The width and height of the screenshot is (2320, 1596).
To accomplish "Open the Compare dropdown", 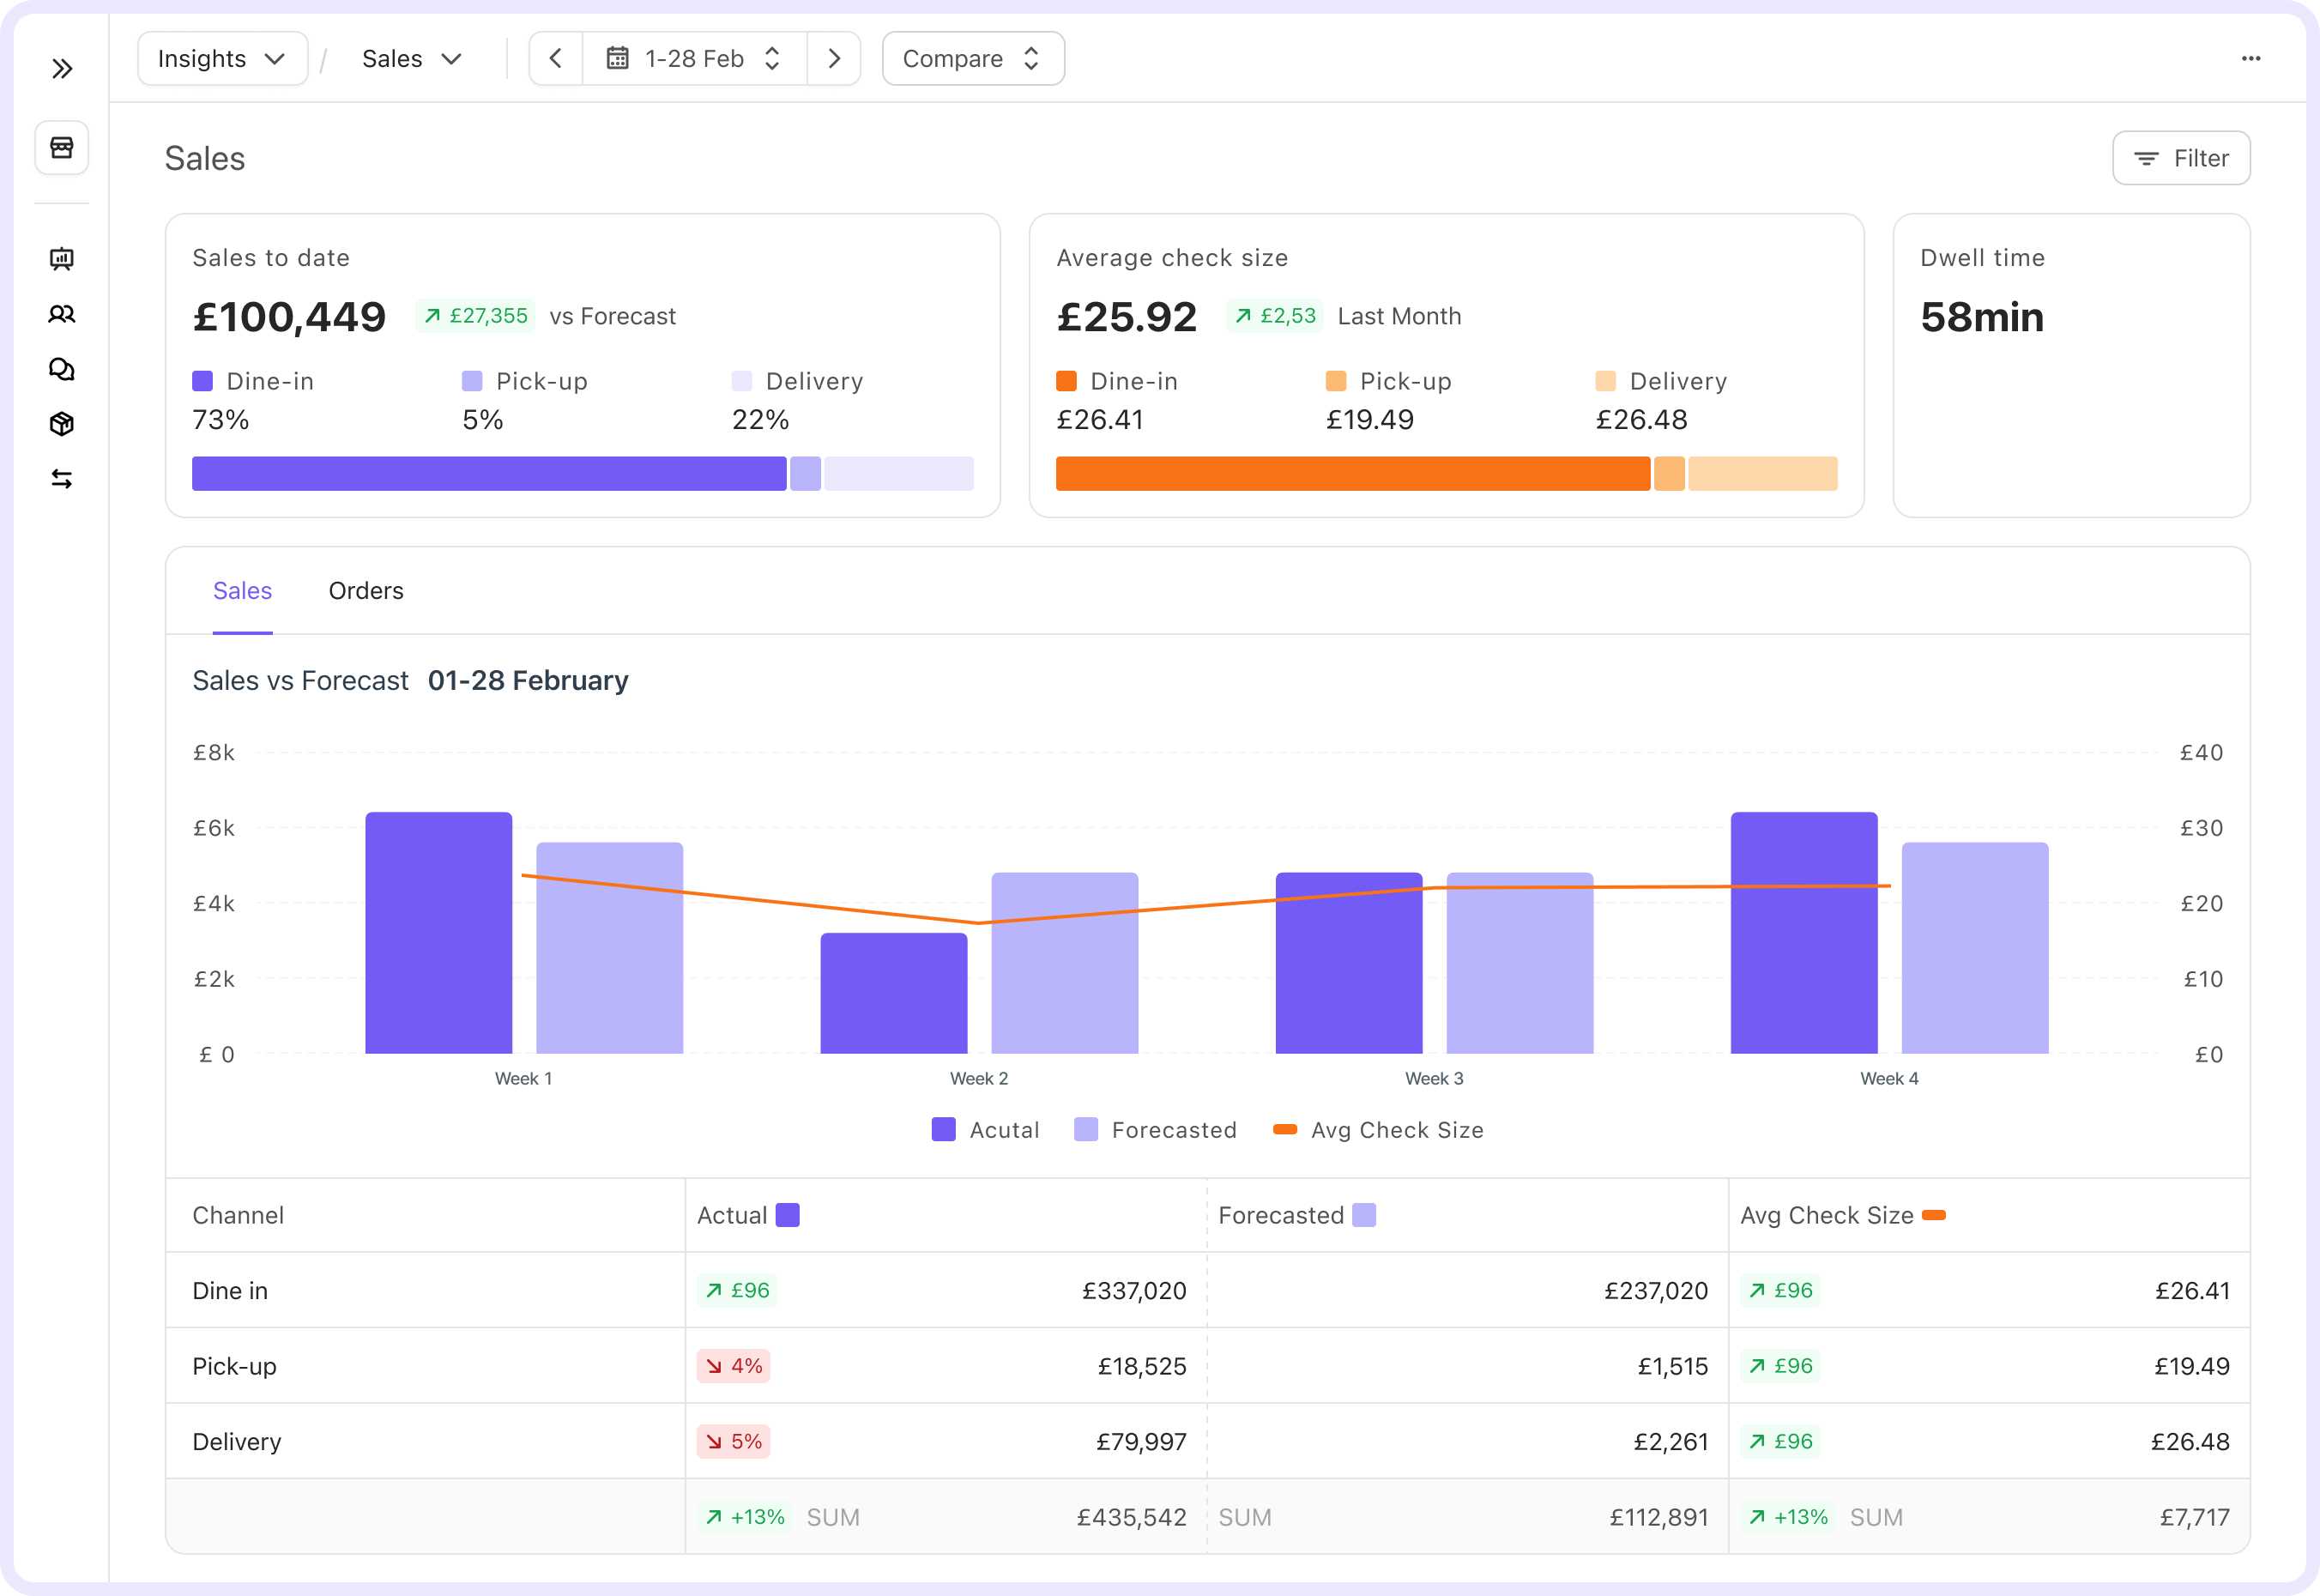I will 972,59.
